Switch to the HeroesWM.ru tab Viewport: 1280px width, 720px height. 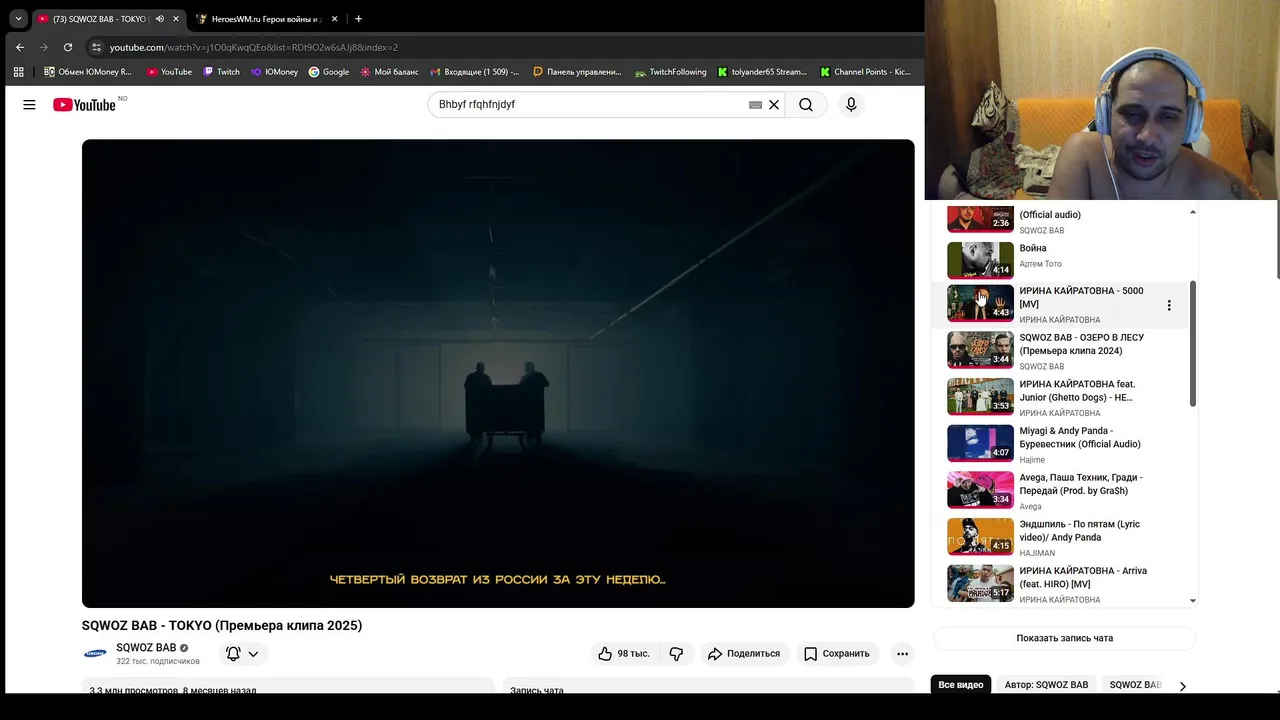point(266,18)
